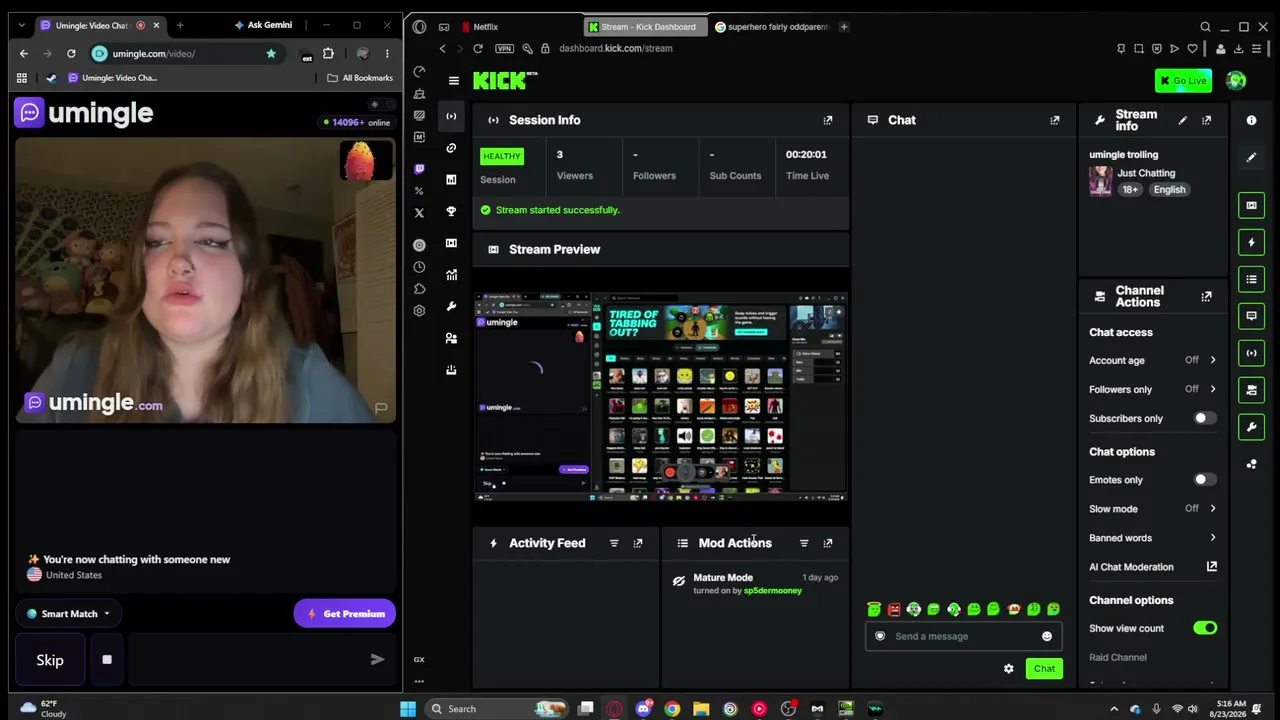1280x720 pixels.
Task: Switch to superhero fairly oddparents tab
Action: click(x=771, y=27)
